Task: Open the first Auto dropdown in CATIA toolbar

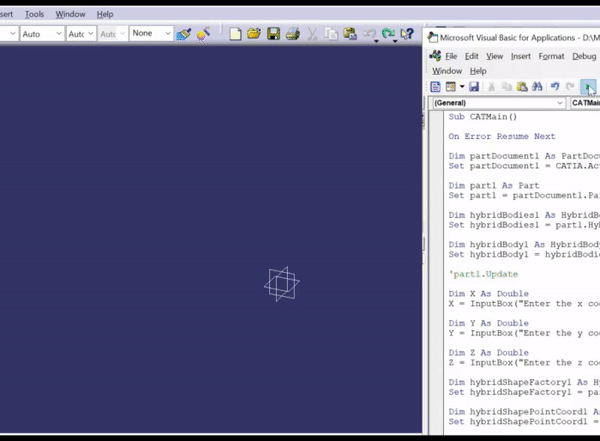Action: click(x=42, y=34)
